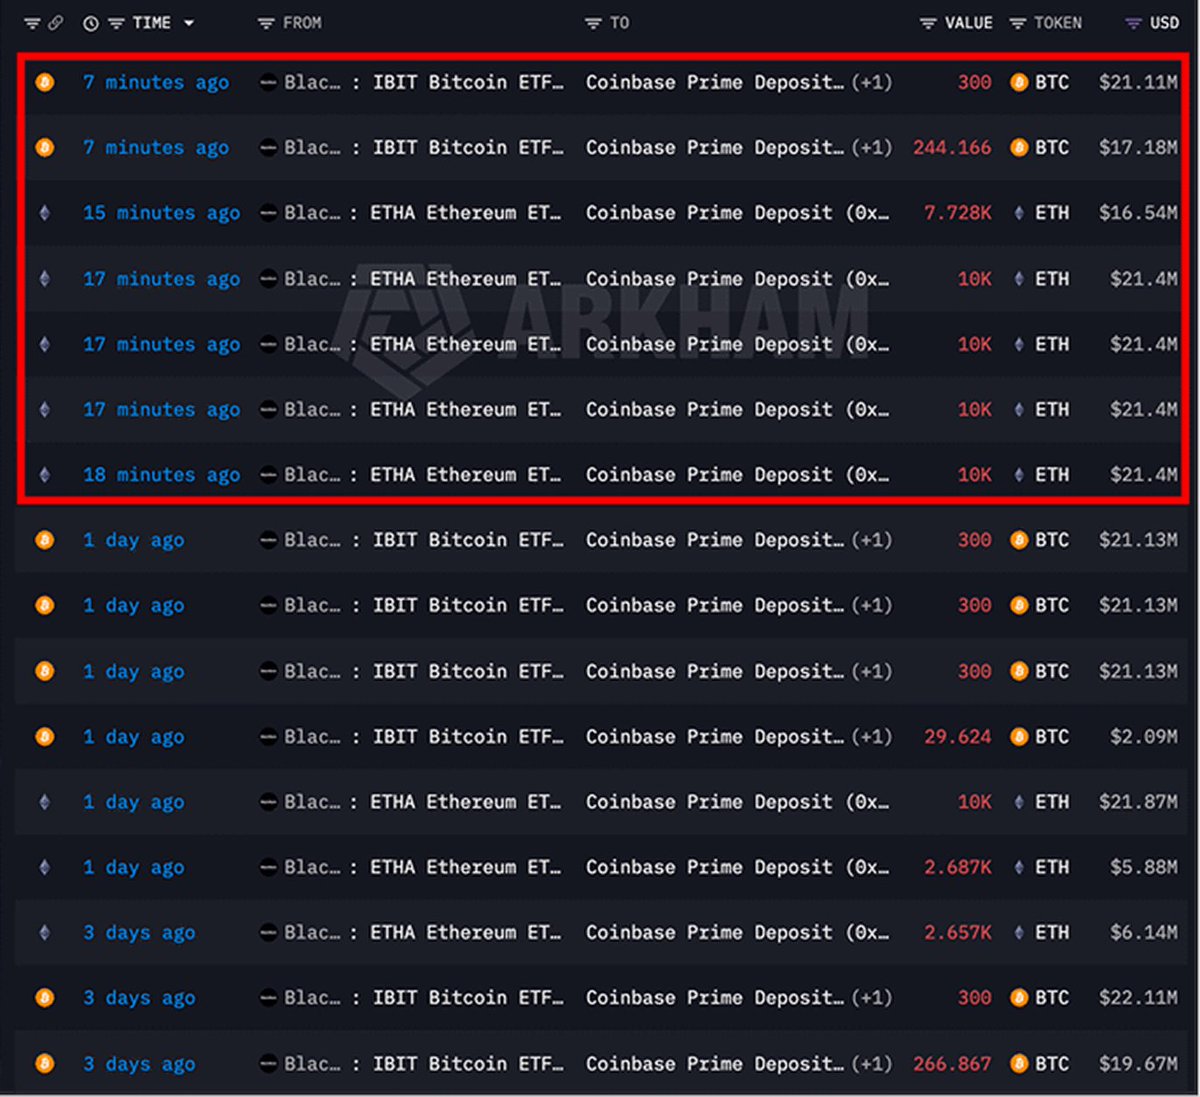Open IBIT Bitcoin ETF sender in 266.867 row

468,1063
